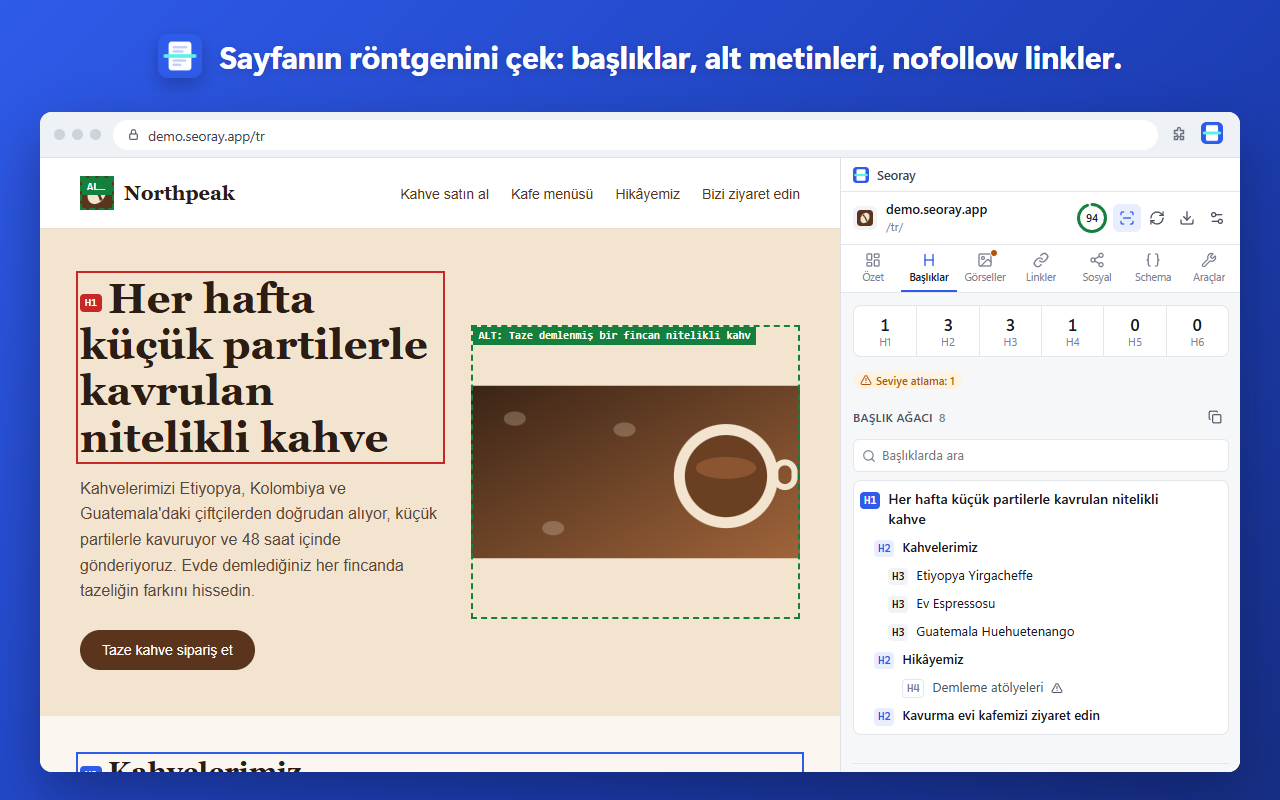Click the H2 count cell showing 3
The width and height of the screenshot is (1280, 800).
pyautogui.click(x=948, y=332)
